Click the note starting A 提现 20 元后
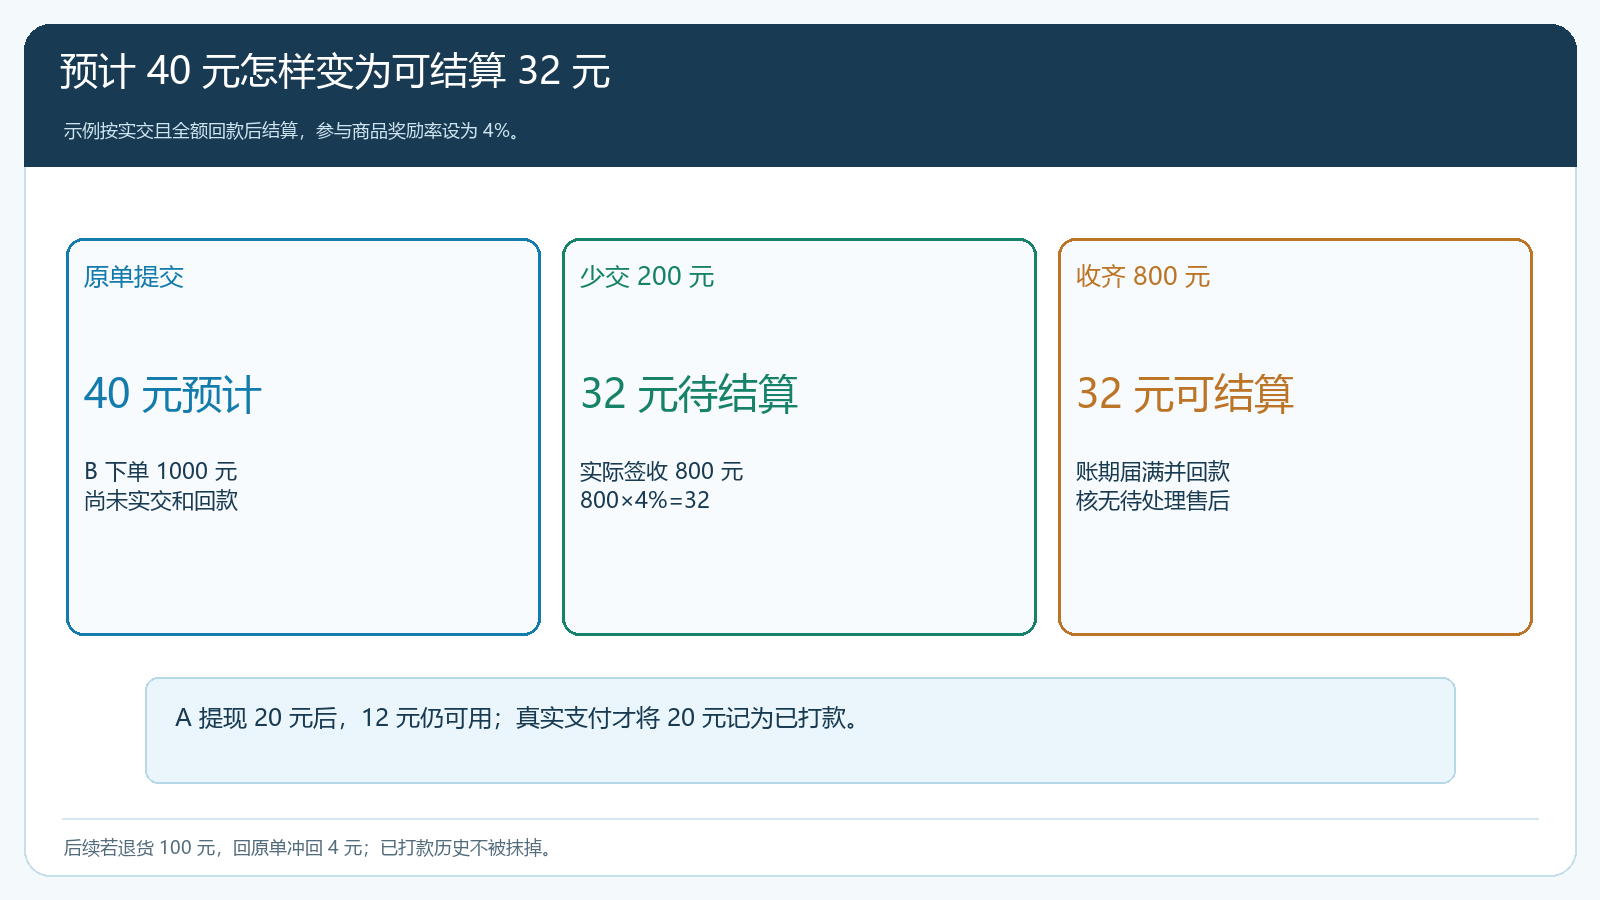Screen dimensions: 1600x900 [x=517, y=718]
